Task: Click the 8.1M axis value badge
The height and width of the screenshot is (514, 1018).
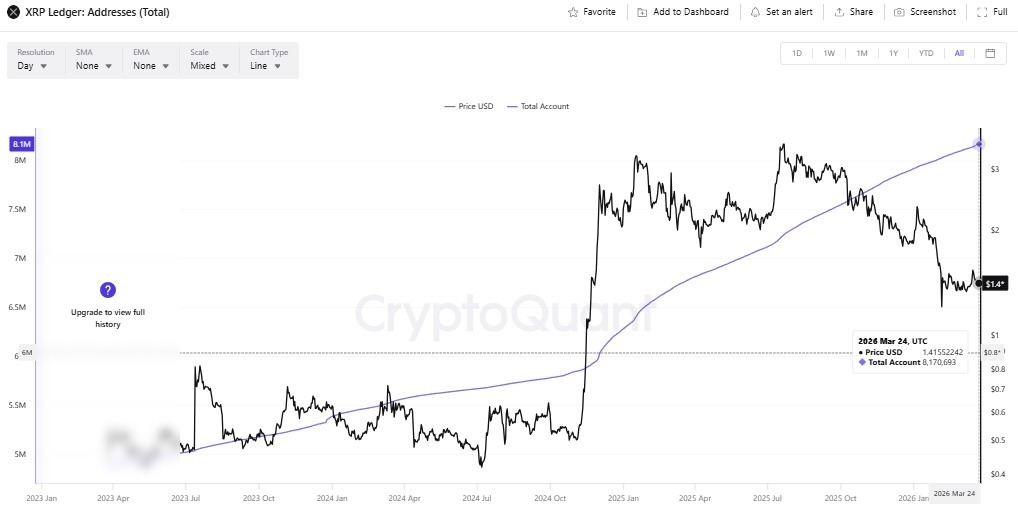Action: click(x=22, y=145)
